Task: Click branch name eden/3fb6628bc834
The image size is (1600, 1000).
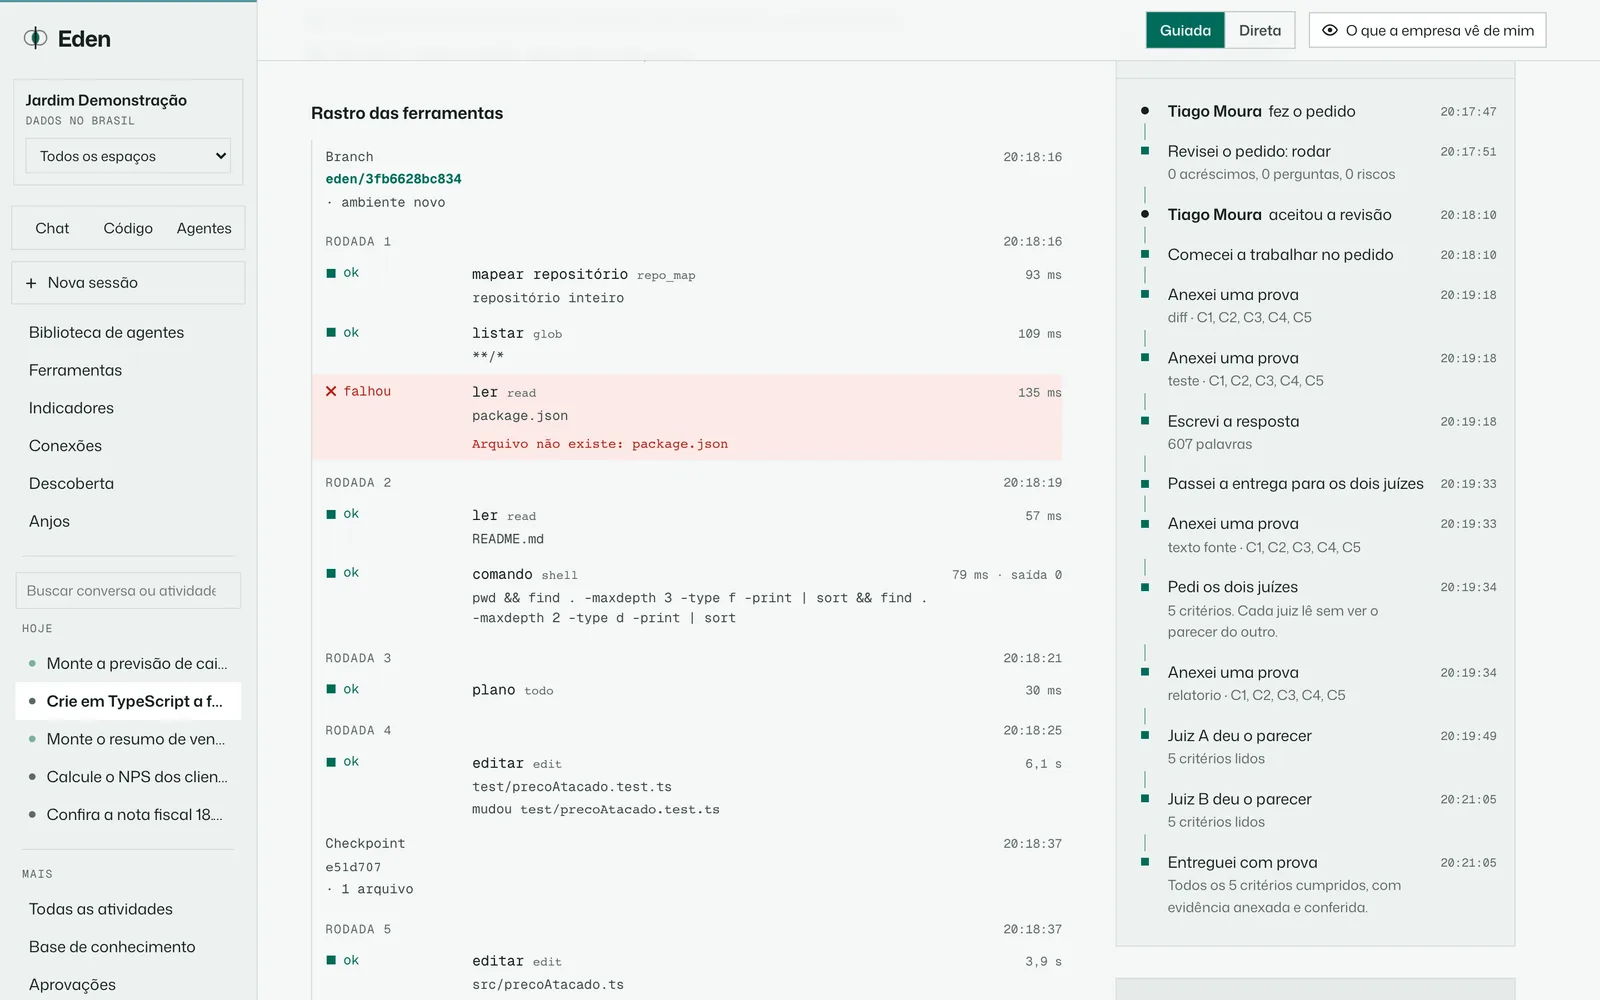Action: 393,179
